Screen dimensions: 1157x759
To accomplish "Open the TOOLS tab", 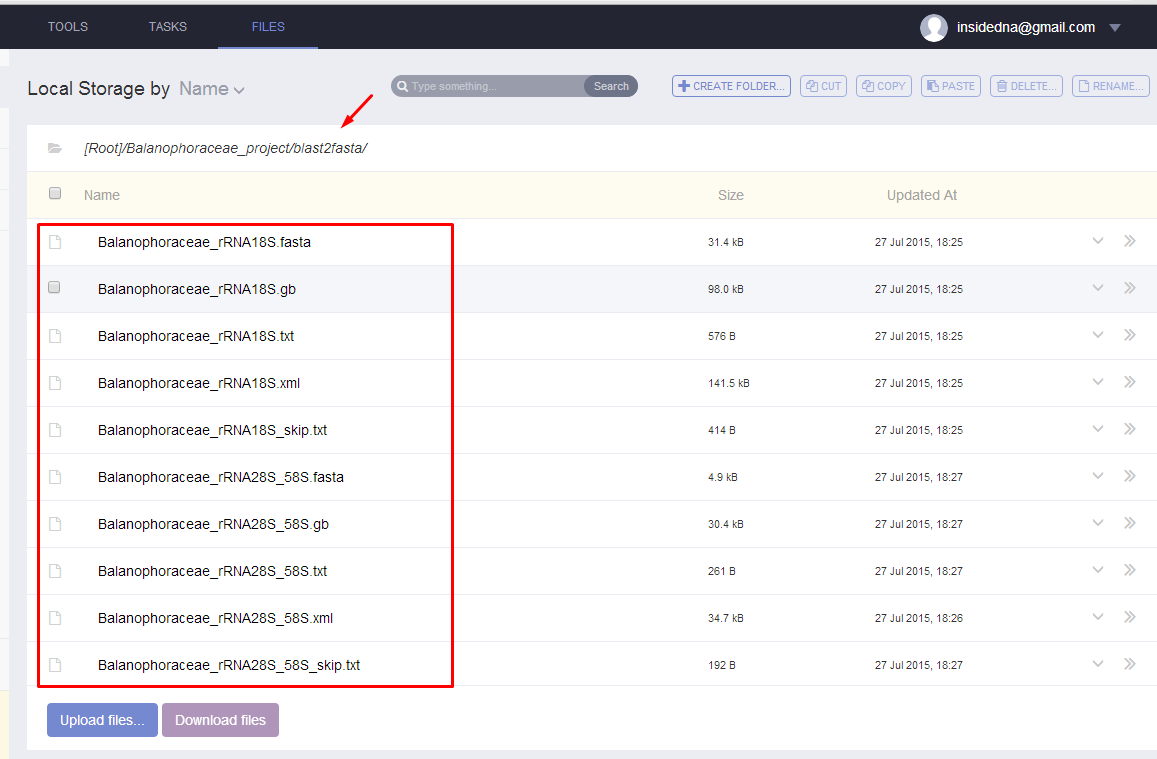I will tap(68, 27).
